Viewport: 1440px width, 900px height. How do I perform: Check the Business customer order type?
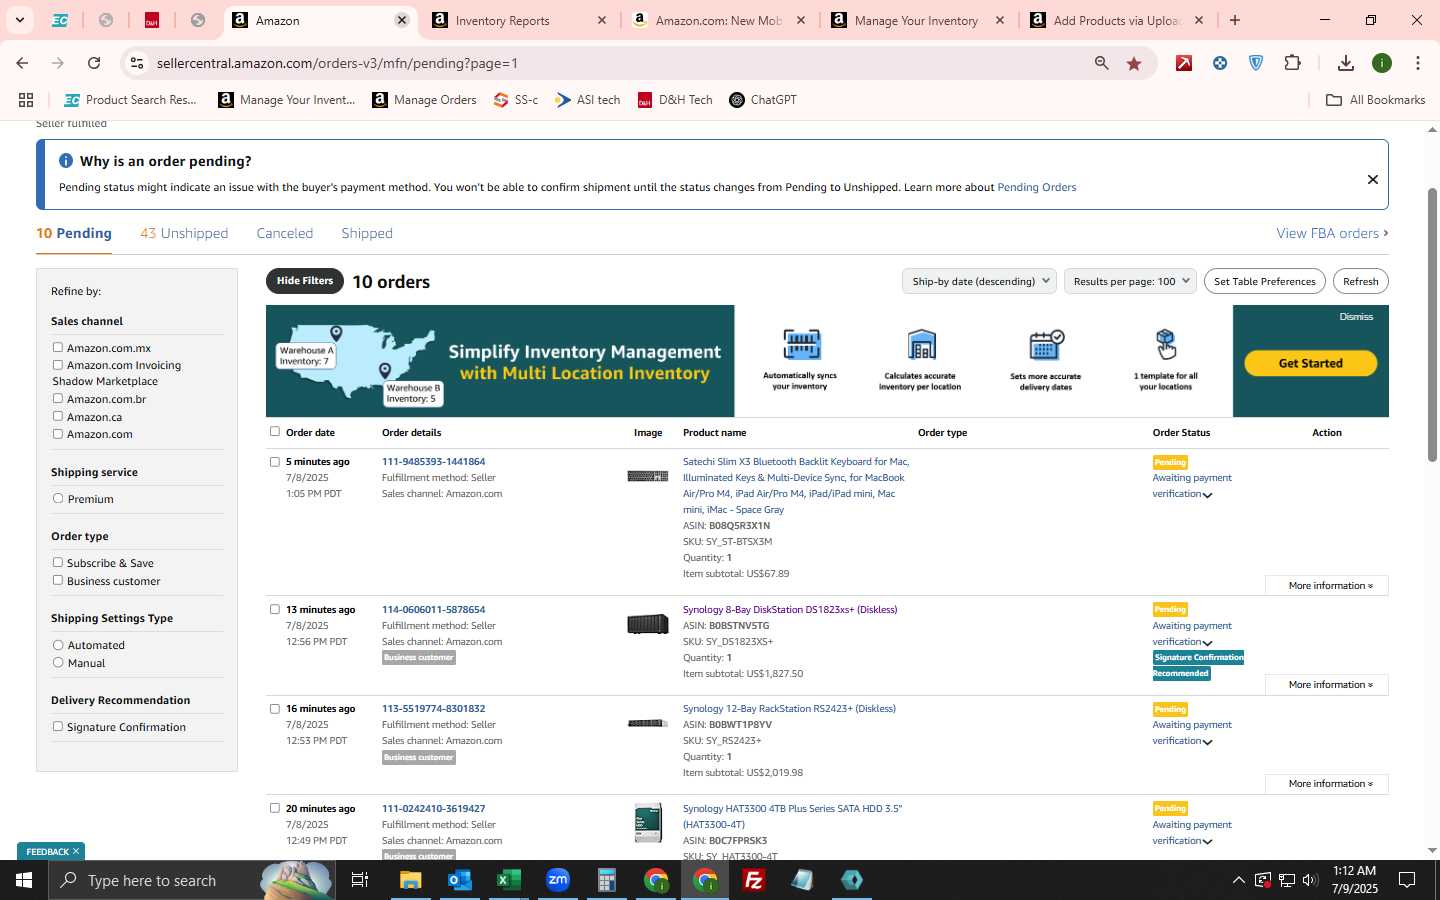click(58, 580)
